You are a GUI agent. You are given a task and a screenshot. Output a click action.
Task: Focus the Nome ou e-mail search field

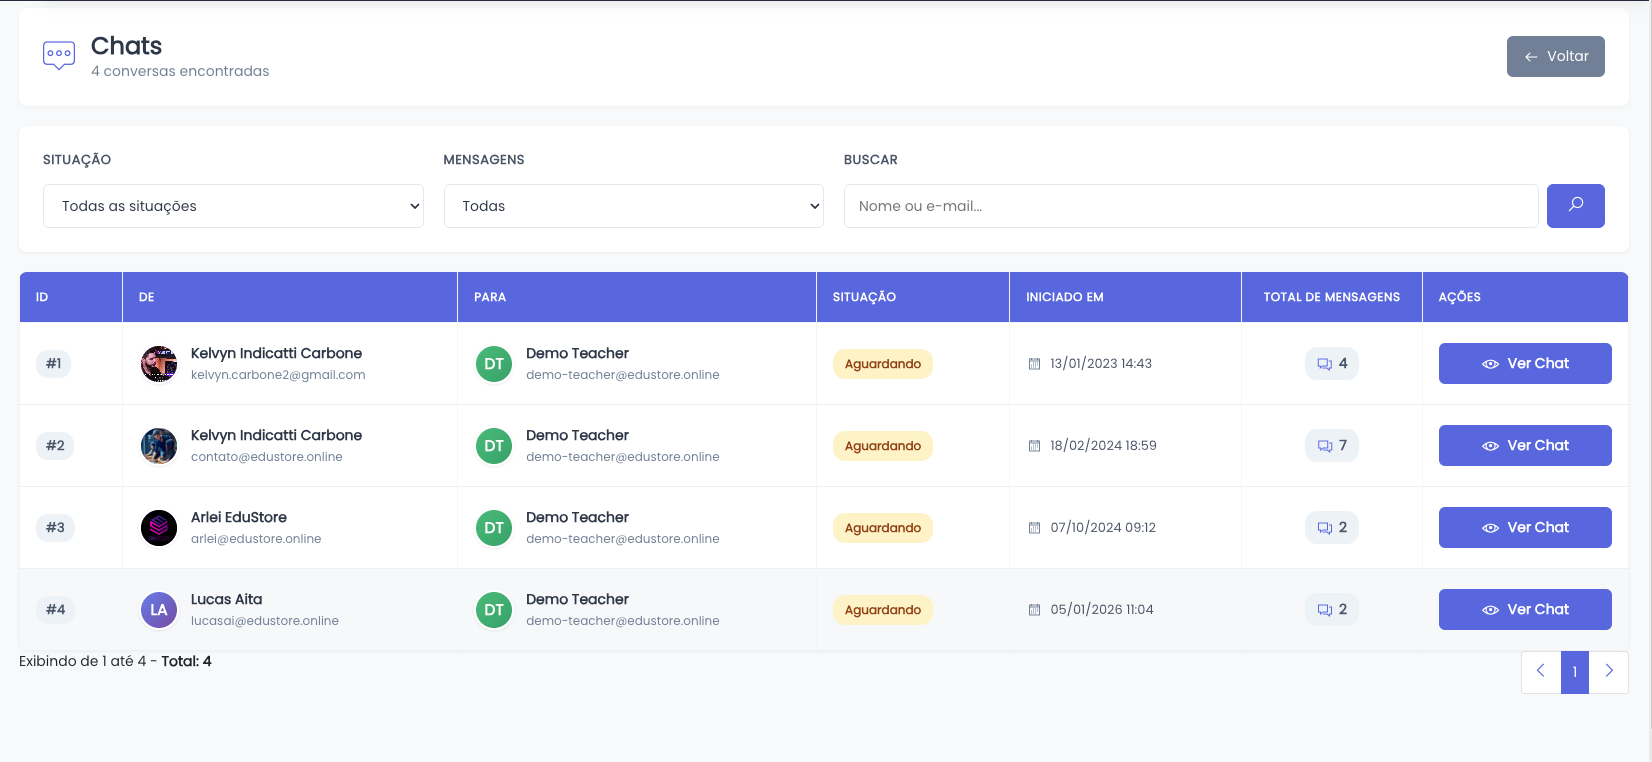click(1190, 206)
